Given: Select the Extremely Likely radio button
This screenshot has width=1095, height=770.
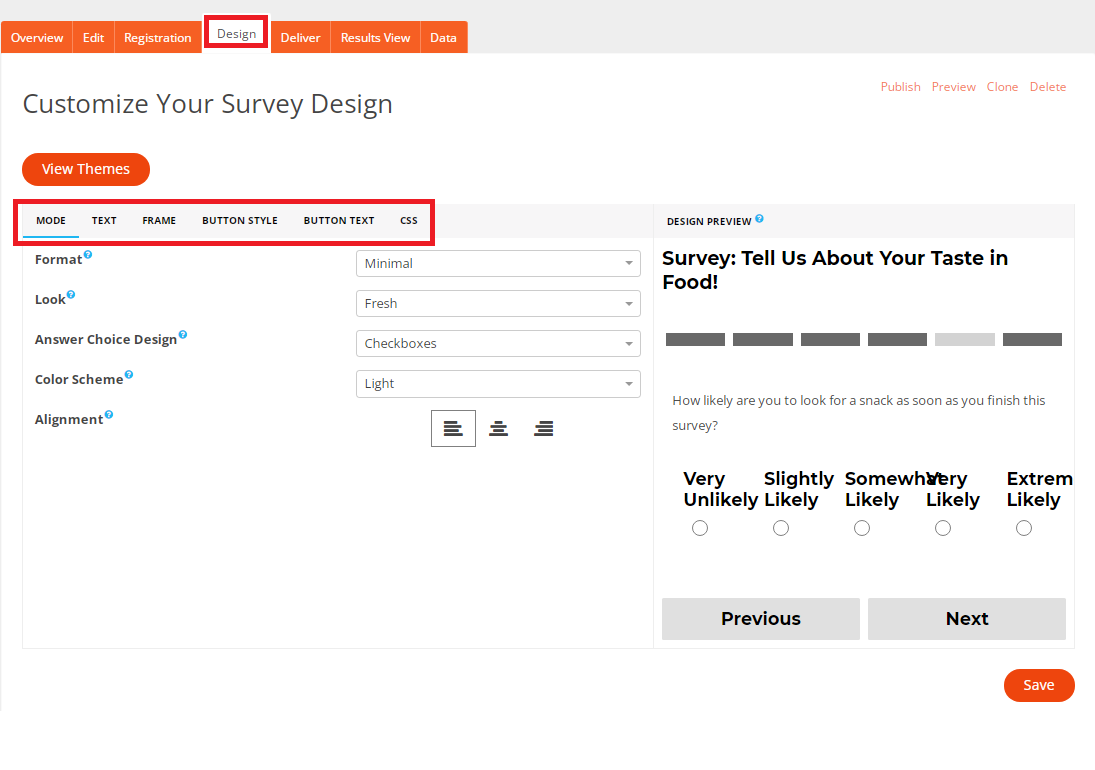Looking at the screenshot, I should pyautogui.click(x=1023, y=527).
